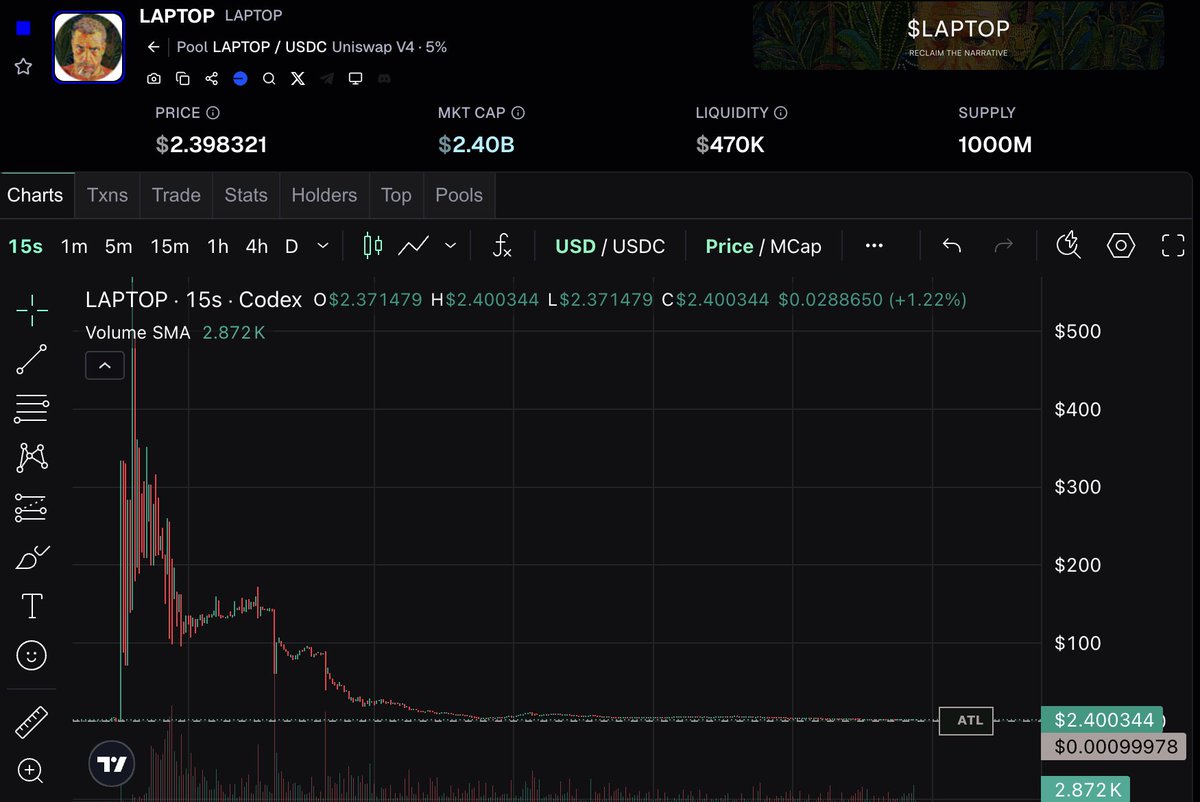Open the Discord social link icon
Screen dimensions: 1200x802
point(384,78)
